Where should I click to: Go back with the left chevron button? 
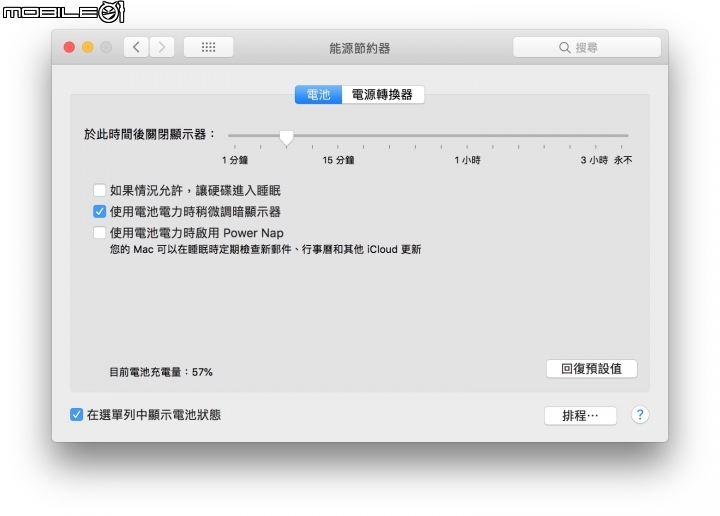136,47
